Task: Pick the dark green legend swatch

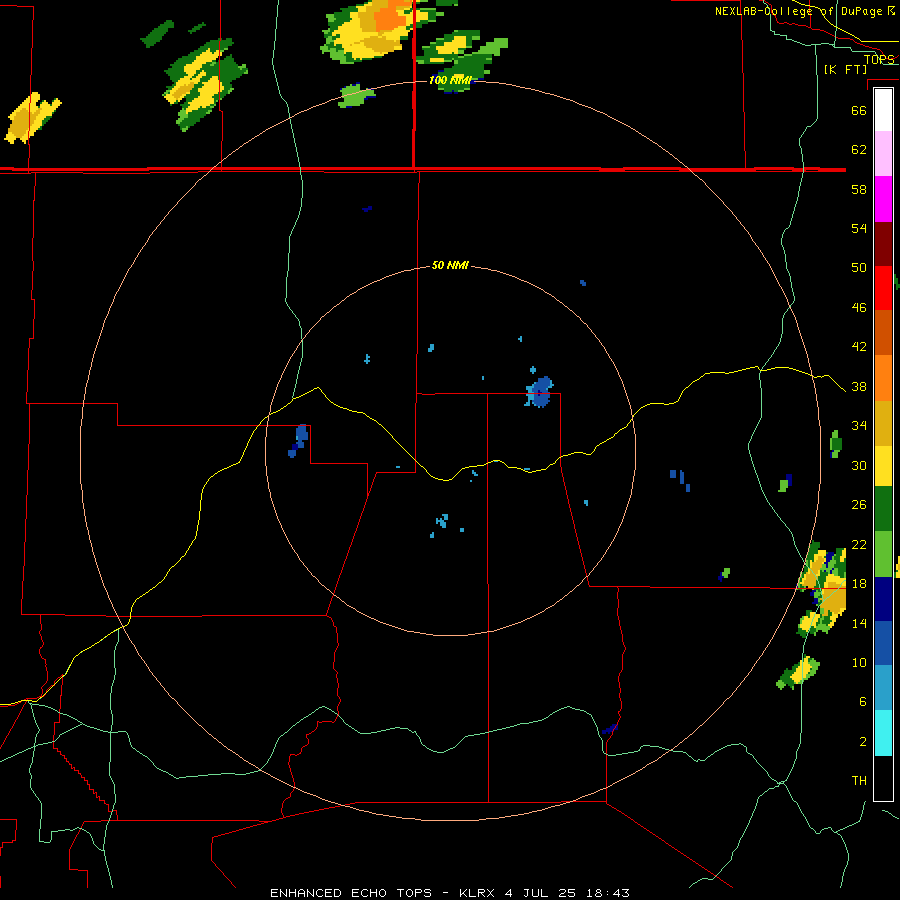Action: coord(883,509)
